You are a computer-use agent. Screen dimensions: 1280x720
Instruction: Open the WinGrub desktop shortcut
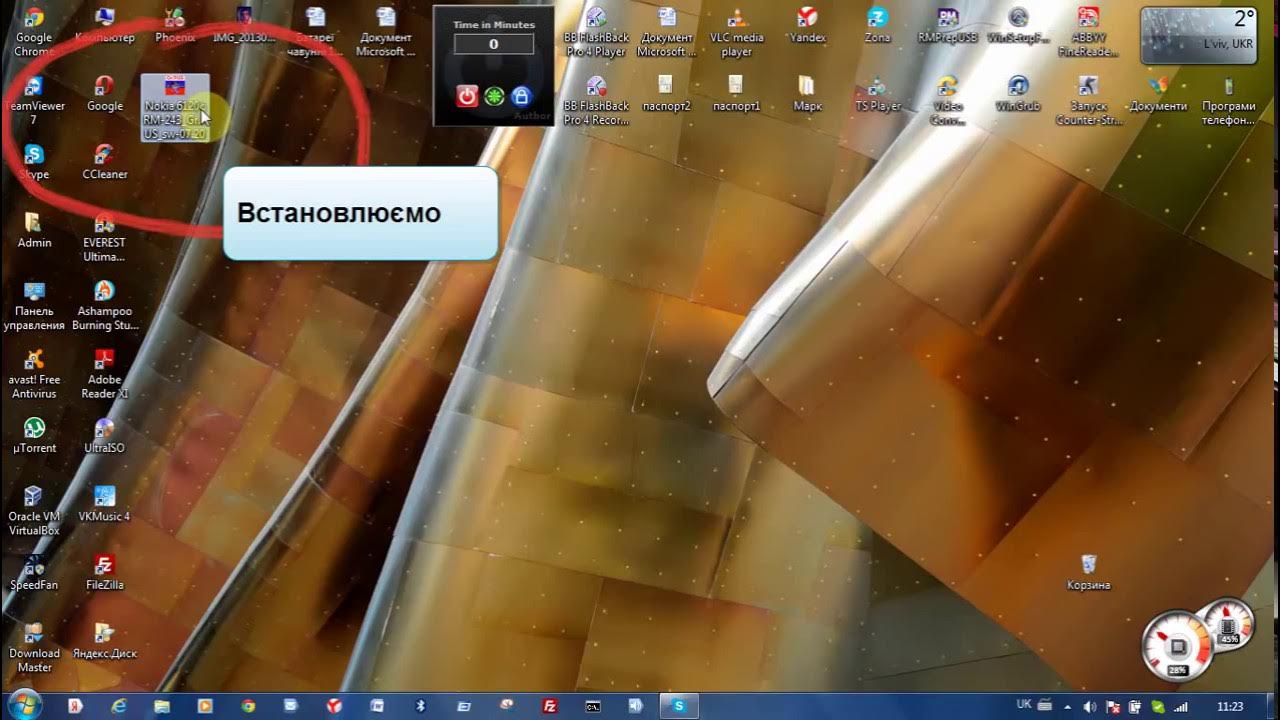click(x=1018, y=93)
